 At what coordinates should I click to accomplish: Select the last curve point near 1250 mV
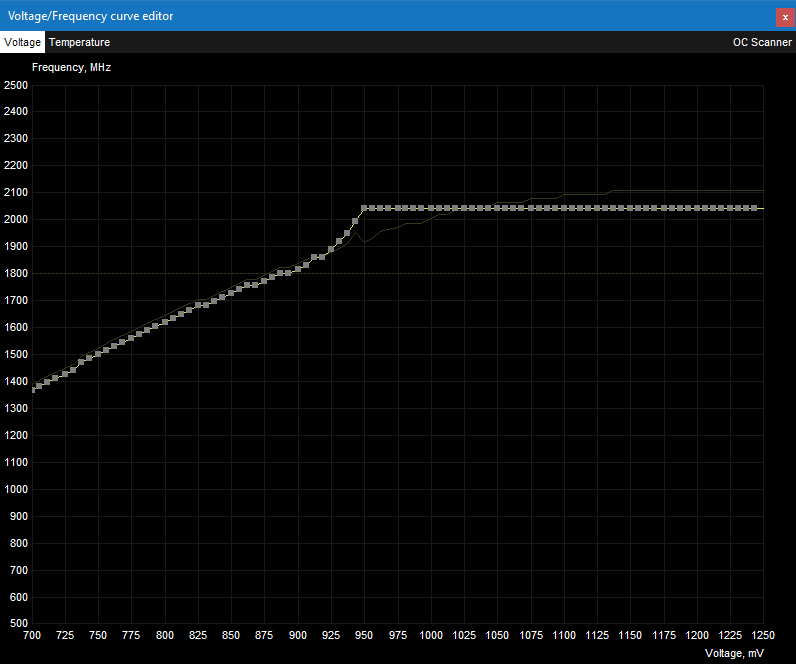point(754,208)
